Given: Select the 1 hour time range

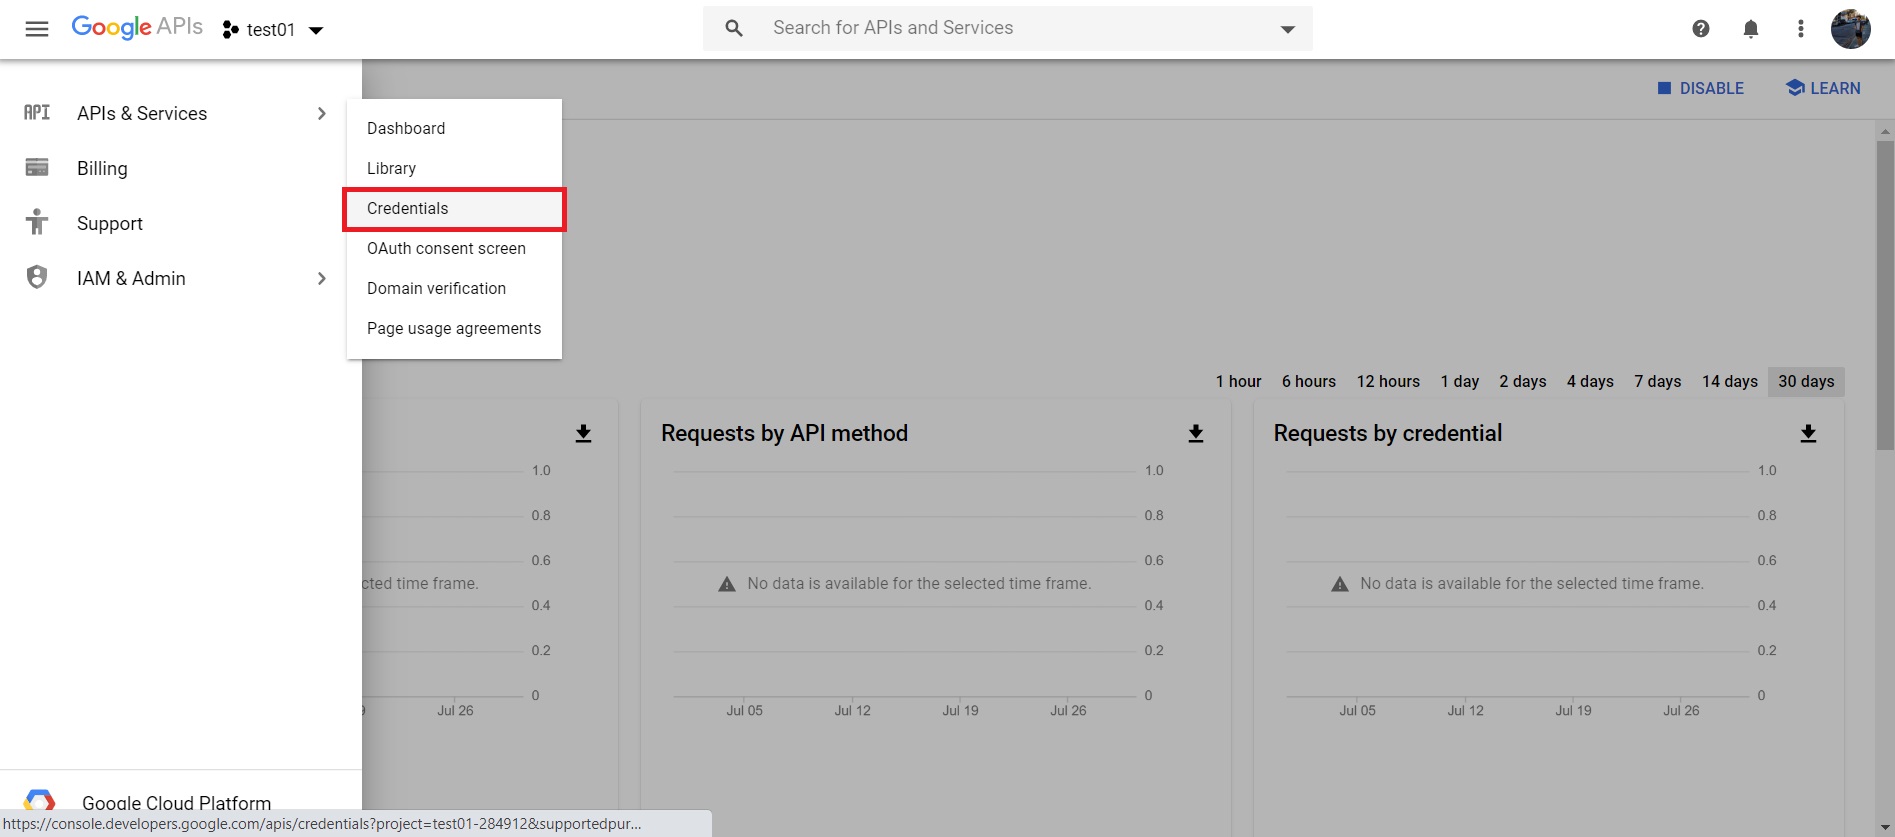Looking at the screenshot, I should pyautogui.click(x=1238, y=381).
